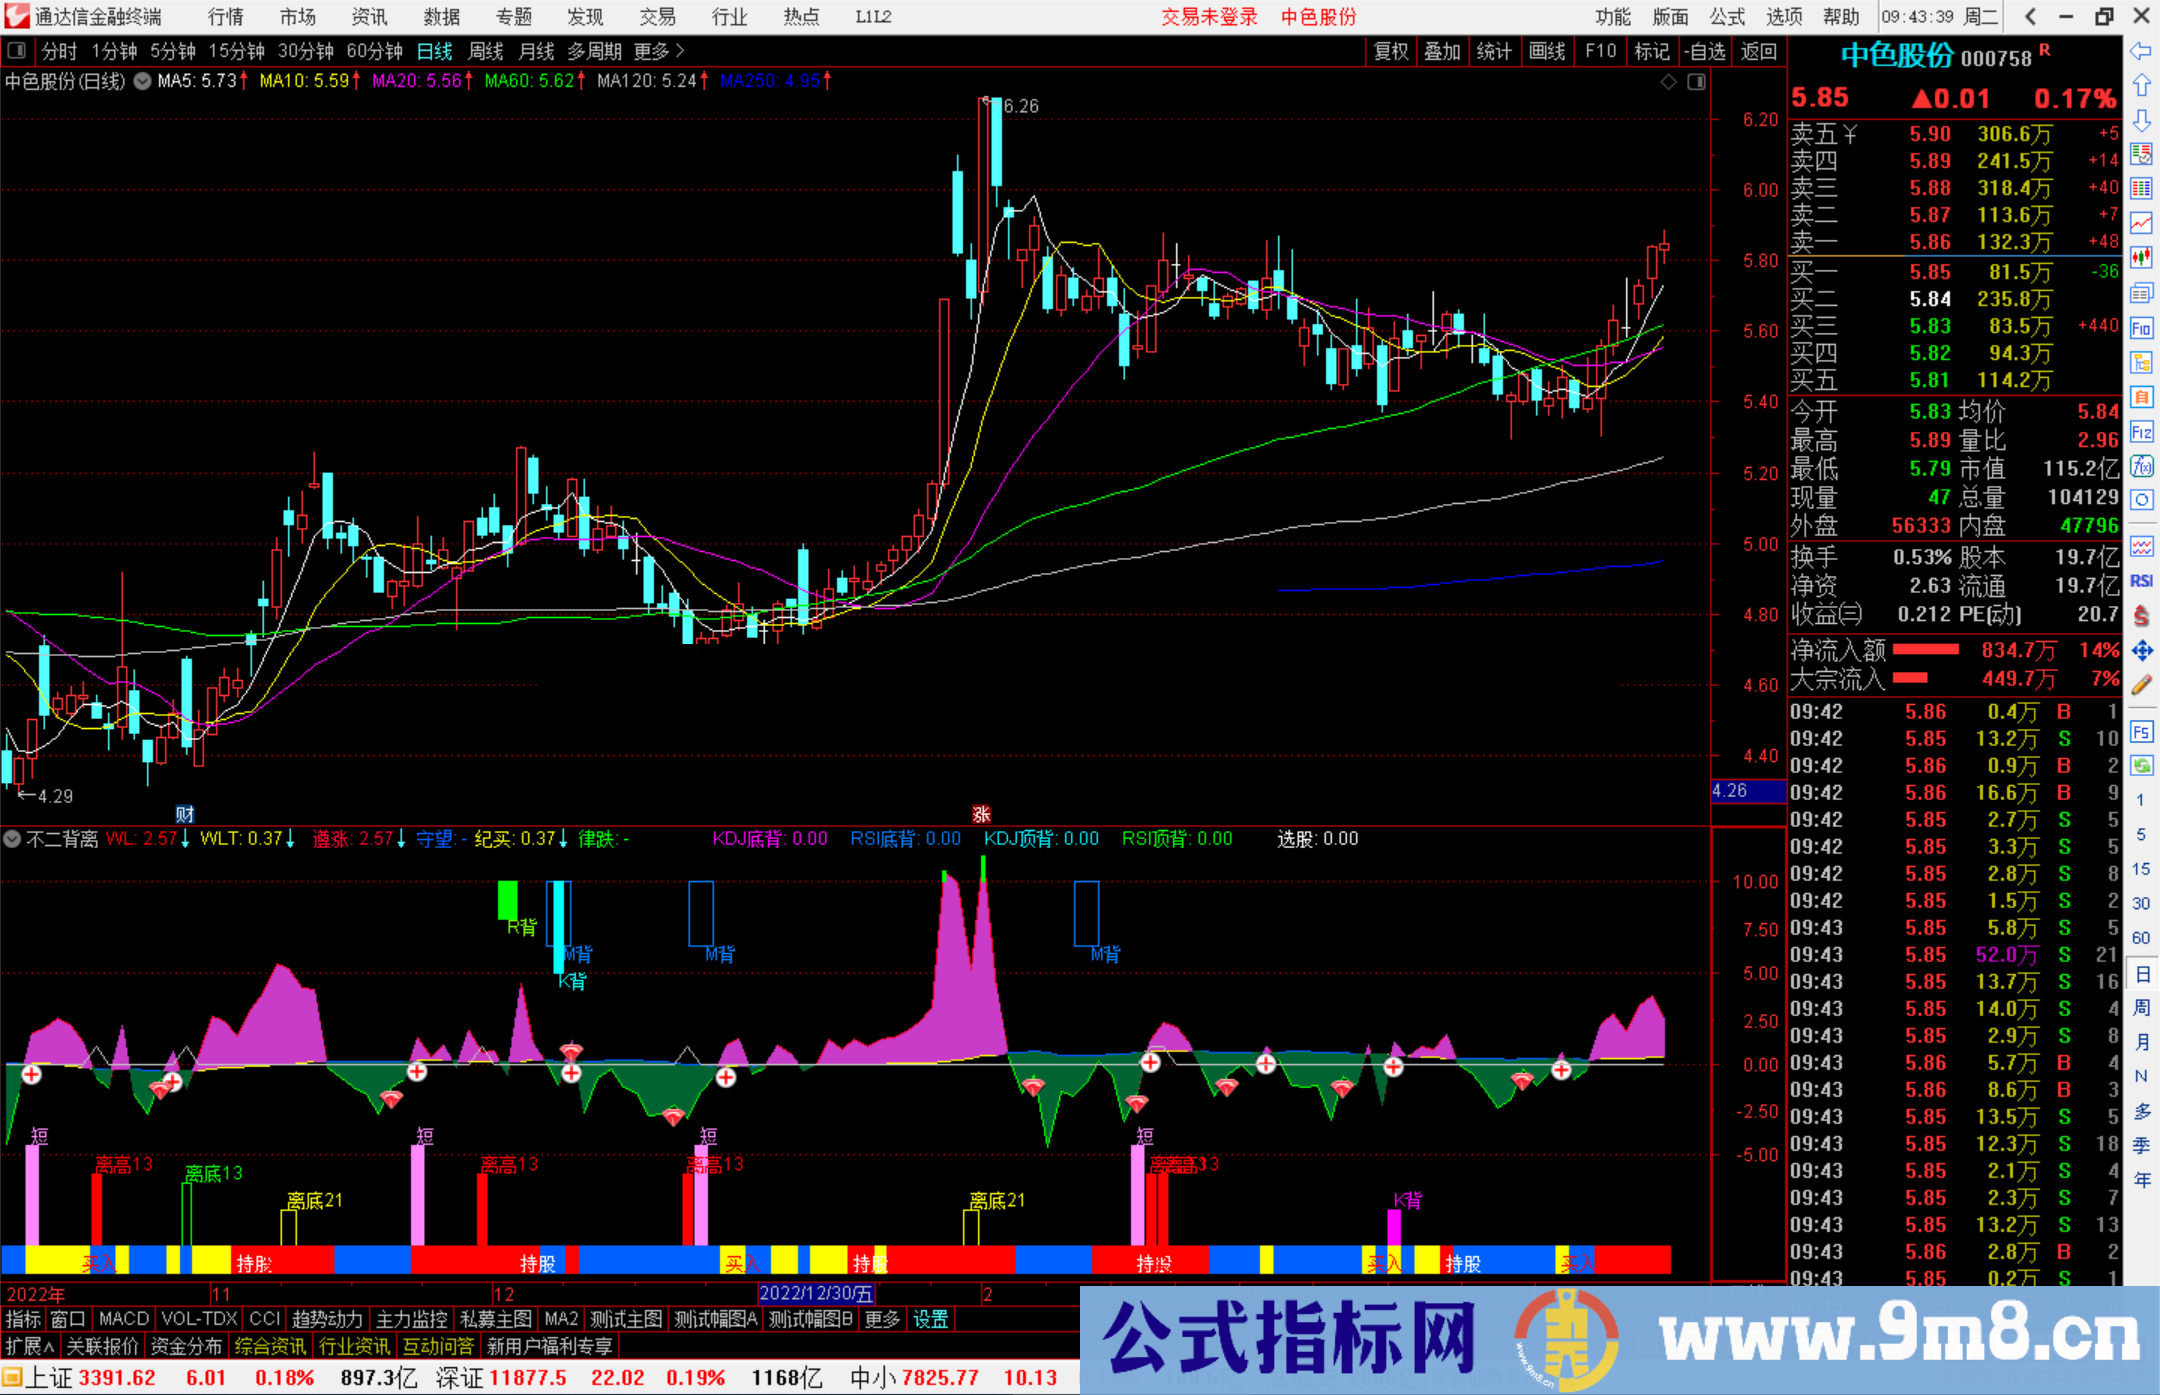The height and width of the screenshot is (1395, 2160).
Task: Open the 更多 indicator list in the bottom bar
Action: click(x=882, y=1319)
